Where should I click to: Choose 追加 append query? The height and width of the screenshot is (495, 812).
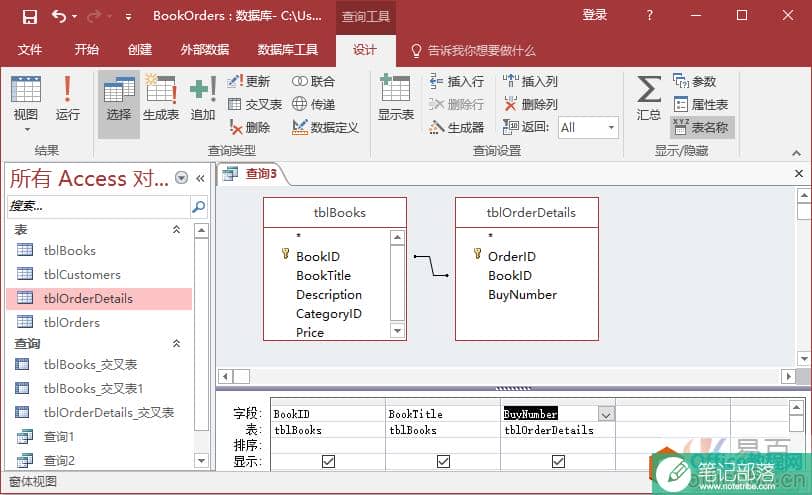[202, 98]
